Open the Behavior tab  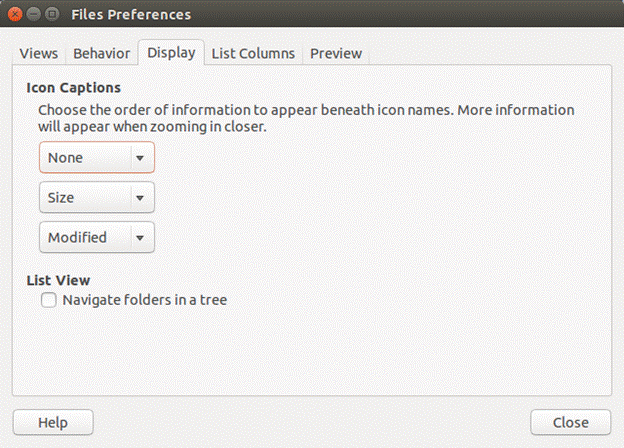[x=101, y=53]
